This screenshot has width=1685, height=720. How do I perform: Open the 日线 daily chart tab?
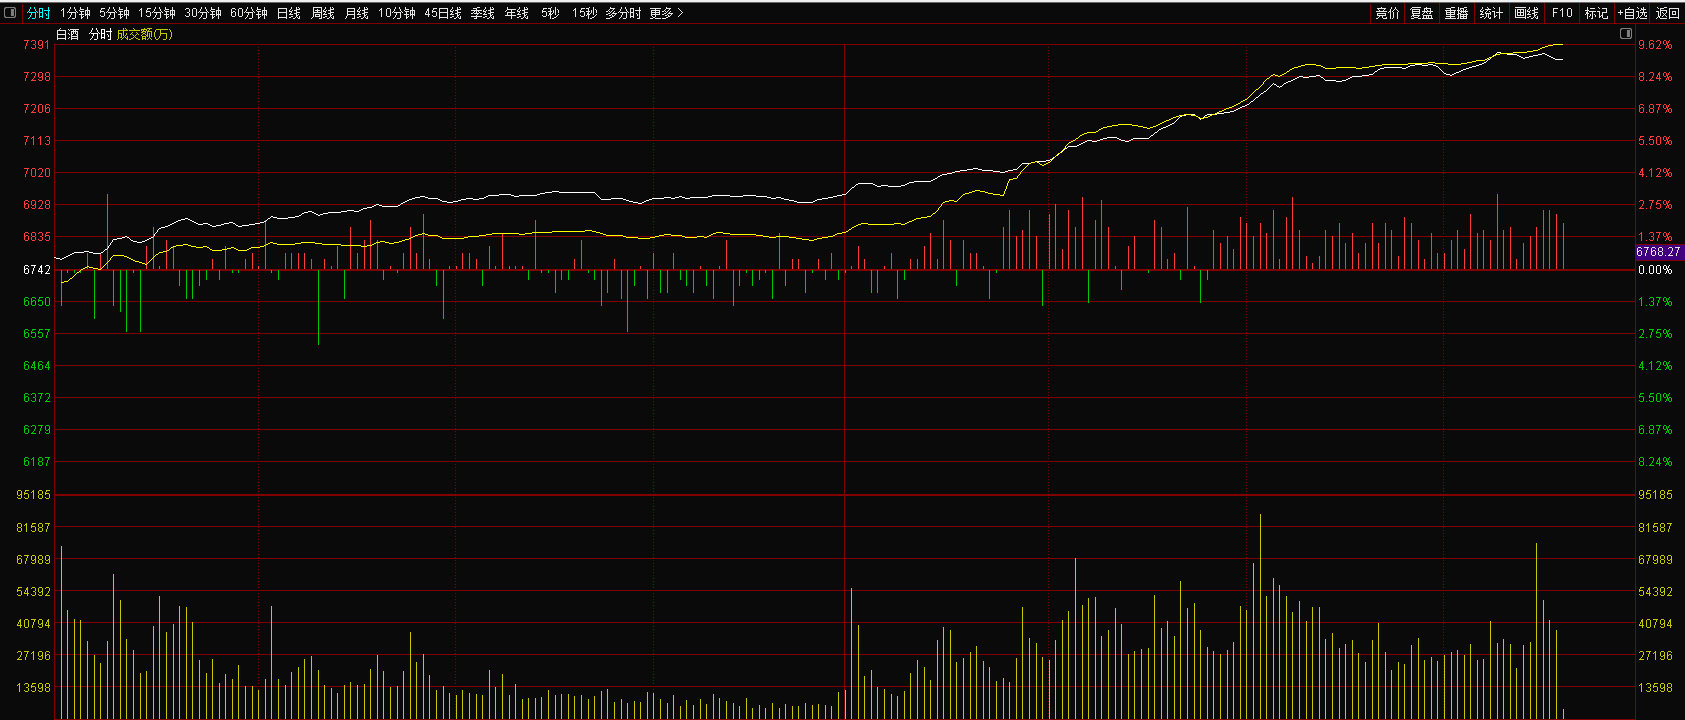tap(288, 13)
